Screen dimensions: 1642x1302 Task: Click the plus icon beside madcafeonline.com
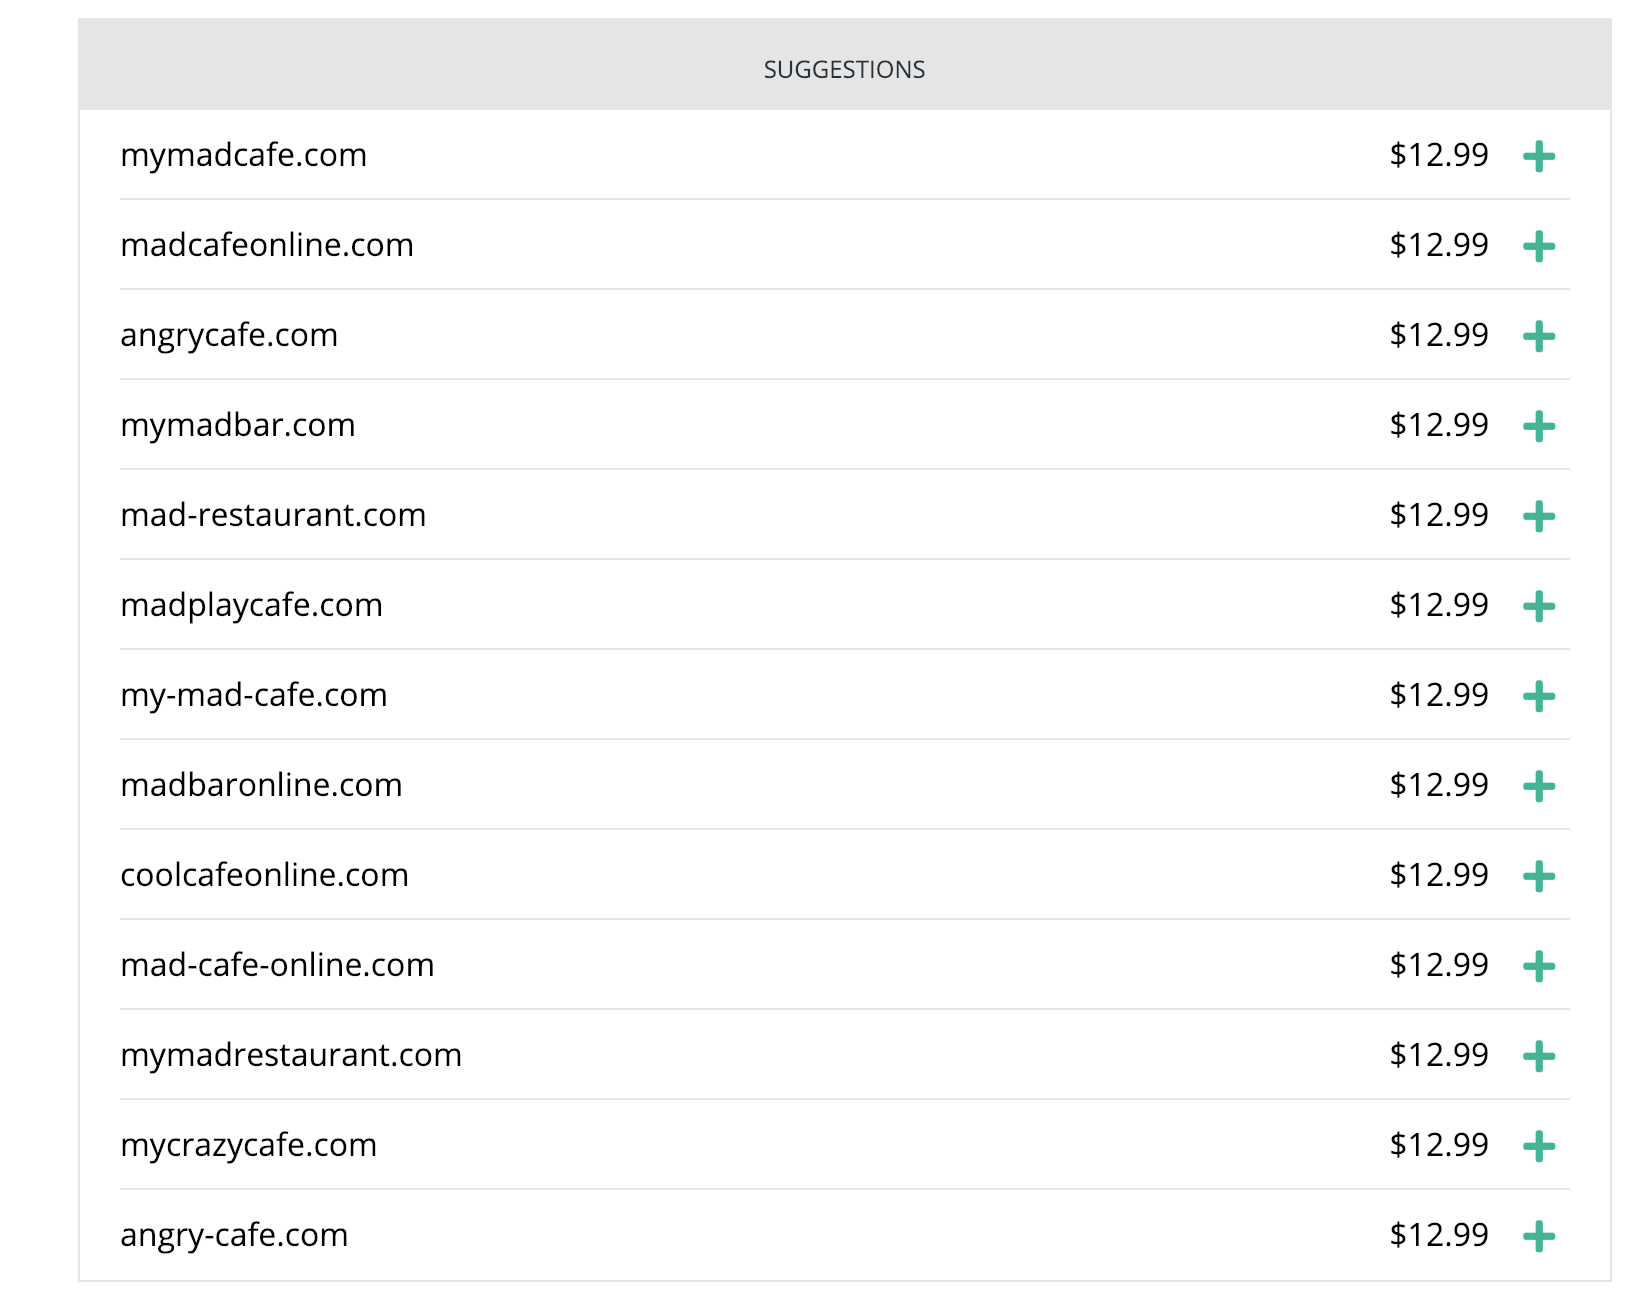click(x=1538, y=246)
